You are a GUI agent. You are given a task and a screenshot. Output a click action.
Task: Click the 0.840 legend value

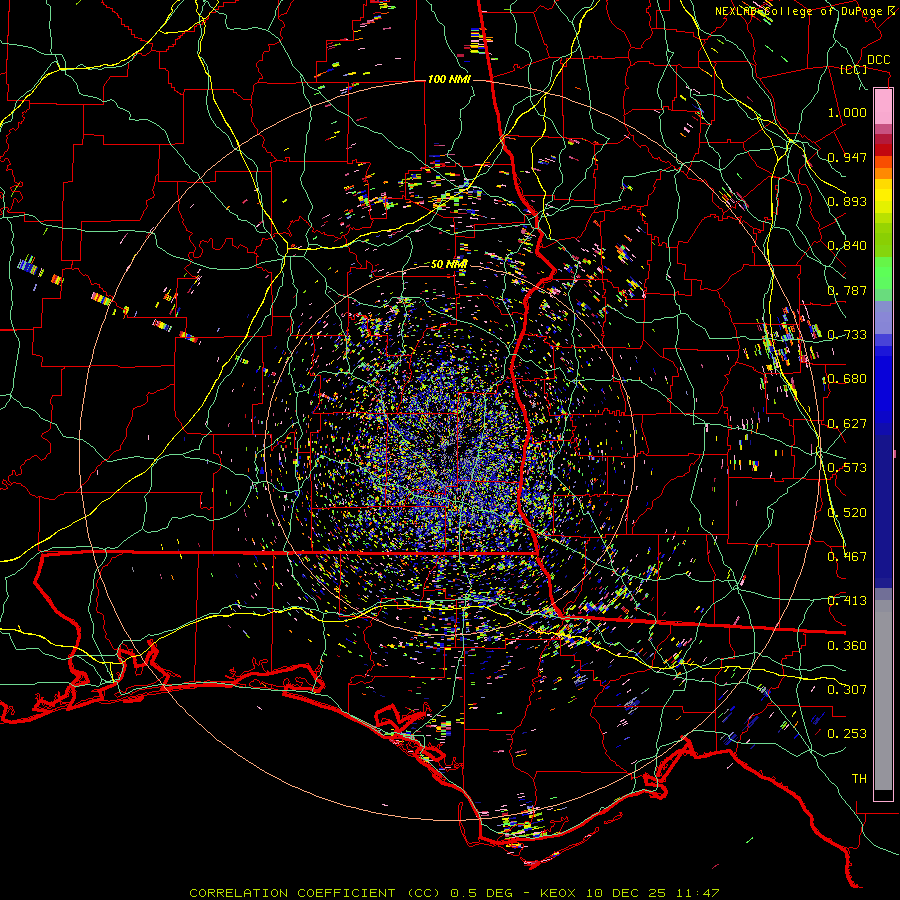click(x=847, y=246)
